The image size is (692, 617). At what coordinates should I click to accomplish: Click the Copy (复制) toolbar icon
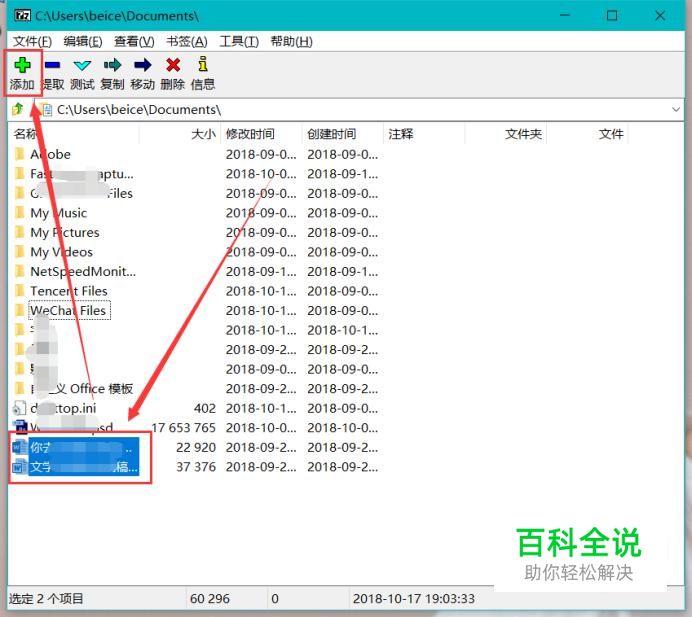(x=113, y=65)
